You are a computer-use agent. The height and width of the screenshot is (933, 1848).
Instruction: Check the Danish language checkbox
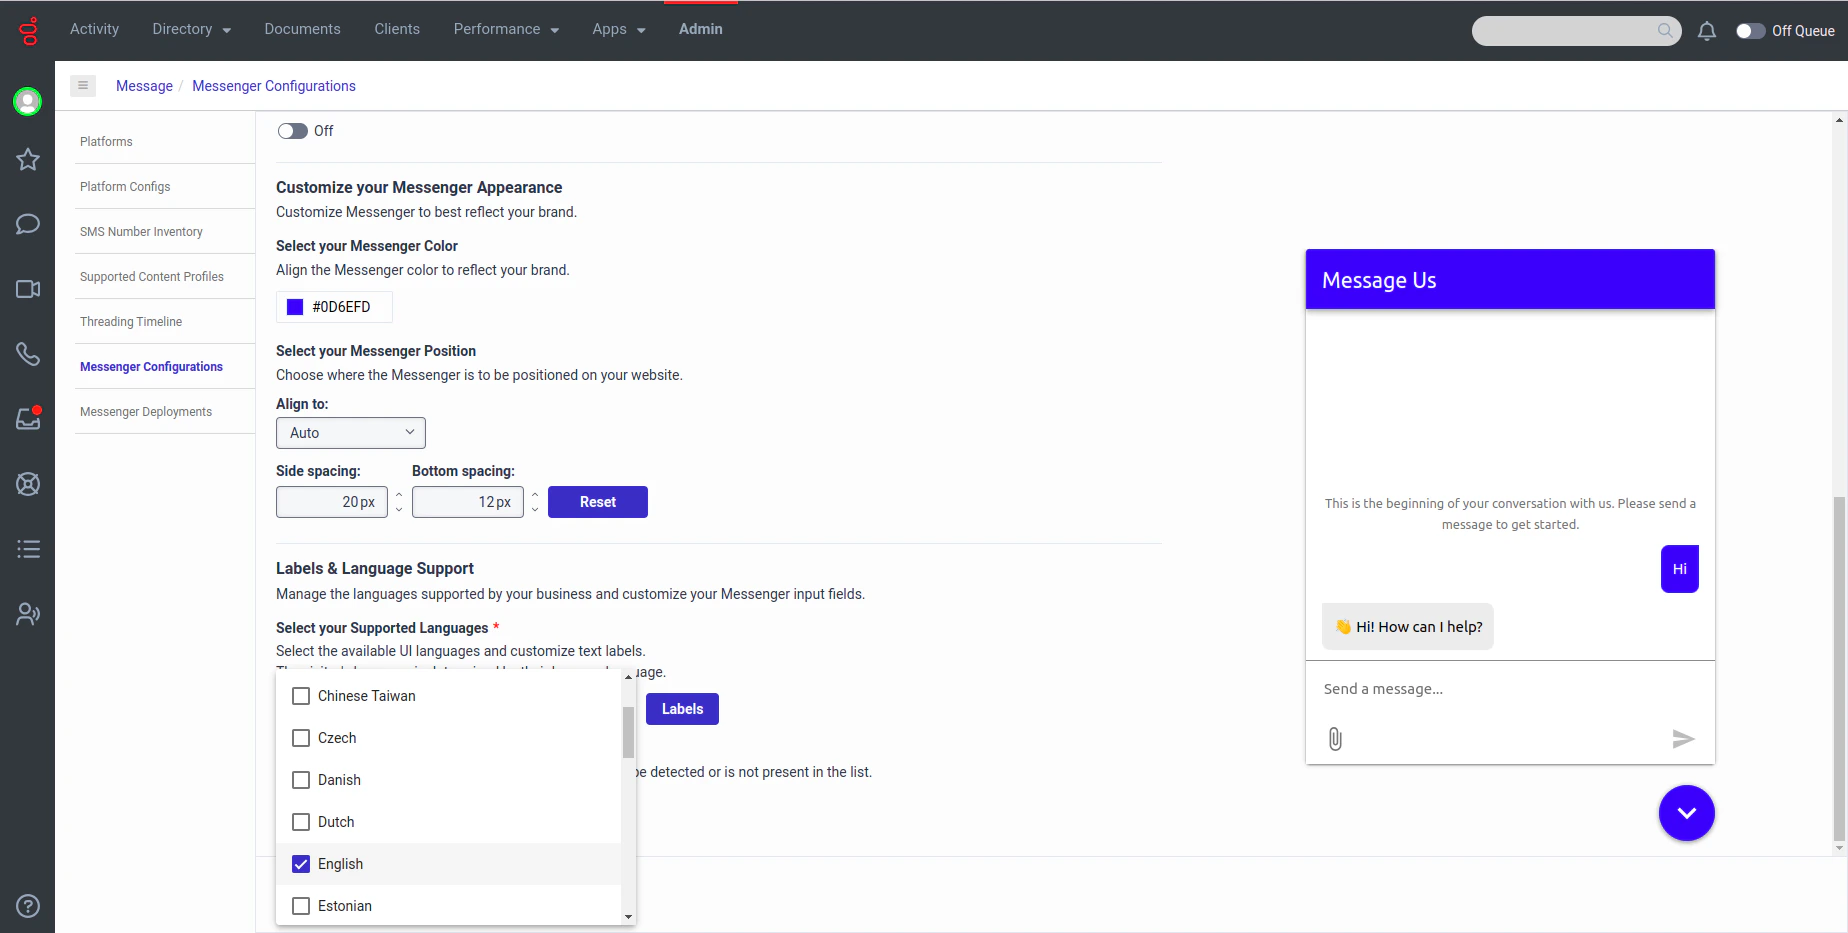point(301,780)
